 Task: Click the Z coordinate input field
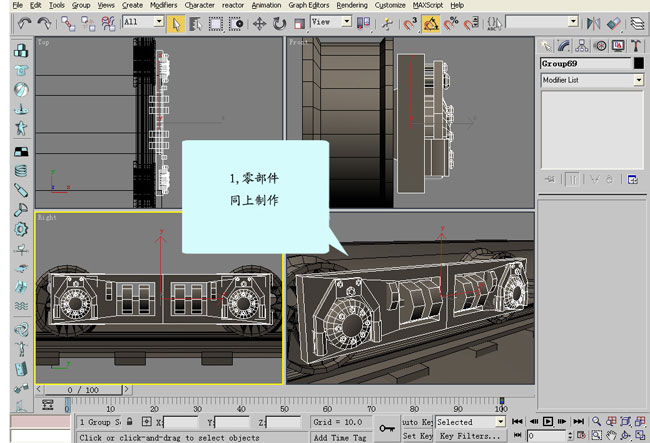[x=284, y=422]
